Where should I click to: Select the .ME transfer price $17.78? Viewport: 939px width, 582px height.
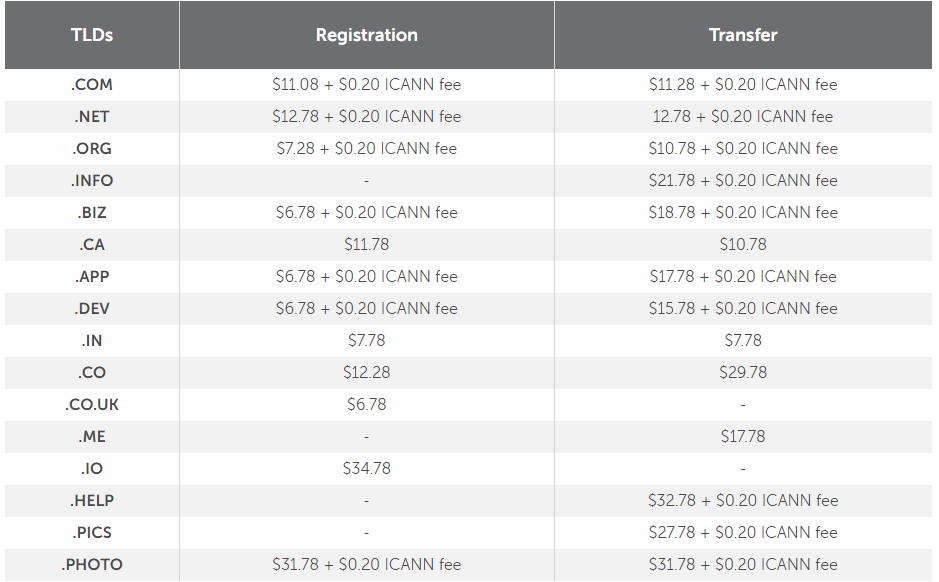pyautogui.click(x=743, y=437)
